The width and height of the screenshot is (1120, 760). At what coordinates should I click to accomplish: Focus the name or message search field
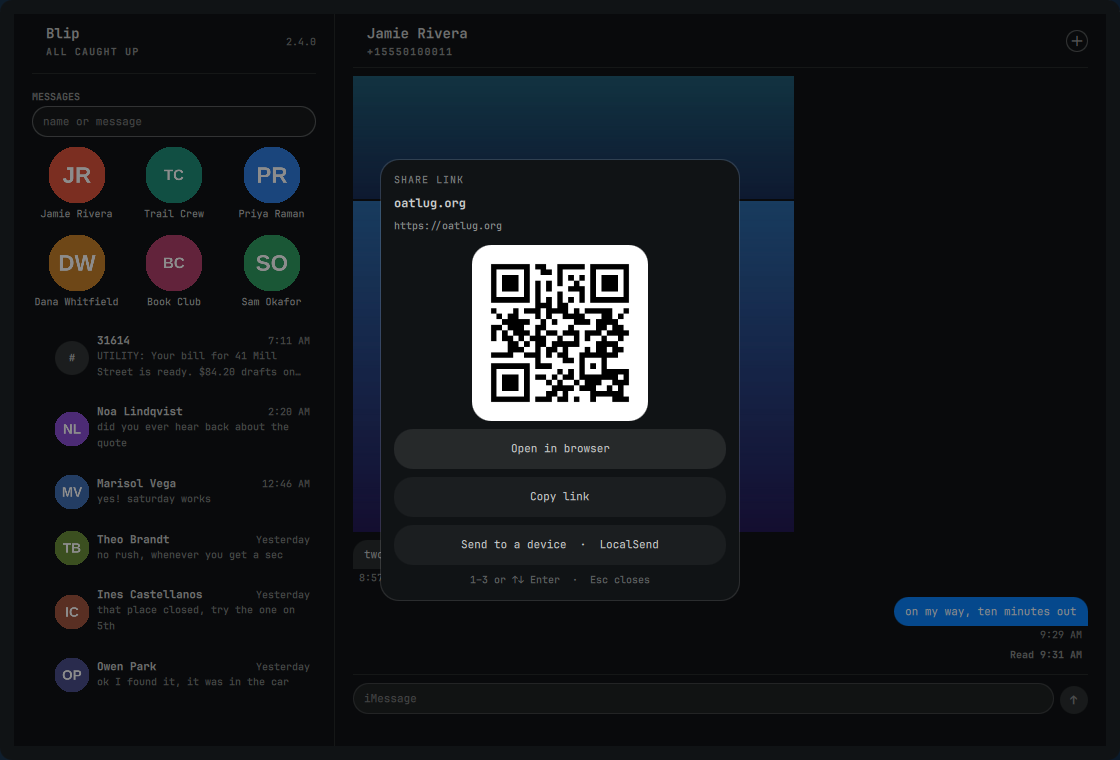[x=174, y=121]
